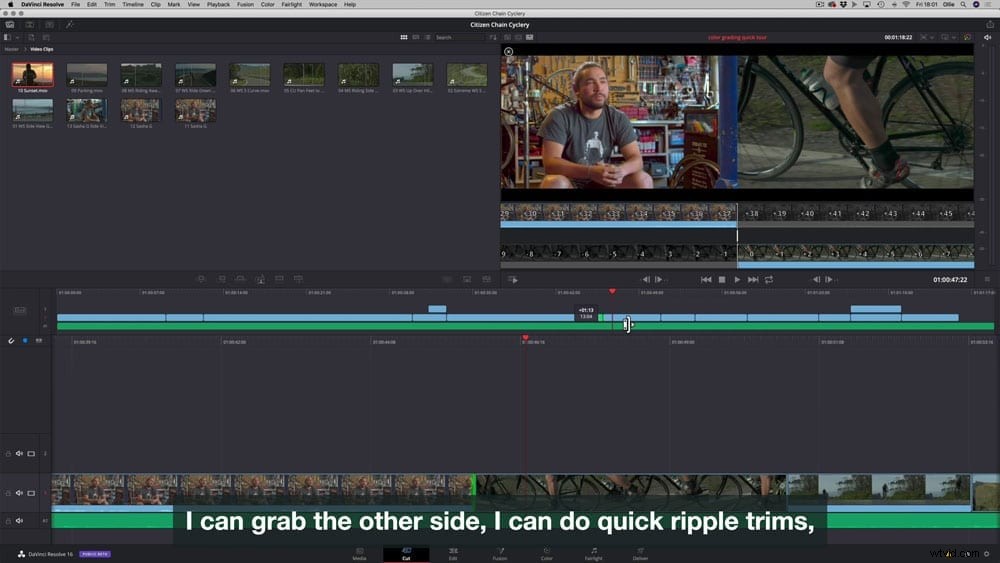Click the Cut transition icon
Viewport: 1000px width, 563px height.
pos(447,279)
